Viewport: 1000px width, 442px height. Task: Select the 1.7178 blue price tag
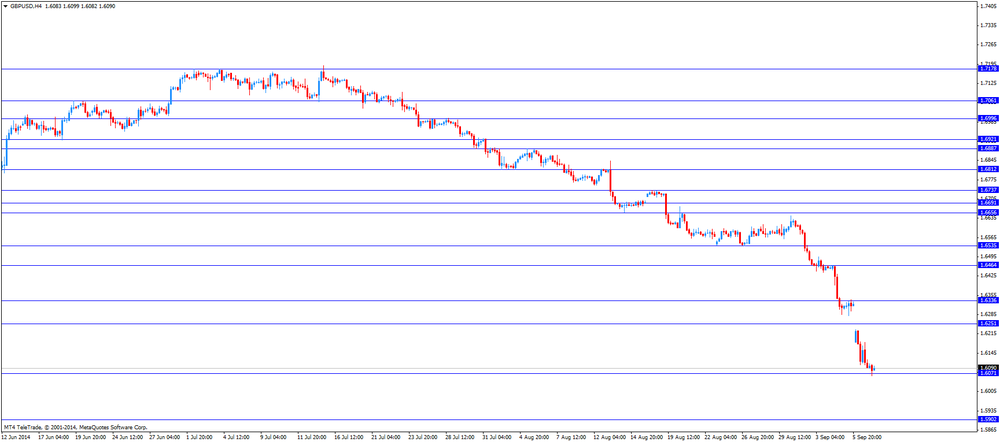pyautogui.click(x=988, y=68)
